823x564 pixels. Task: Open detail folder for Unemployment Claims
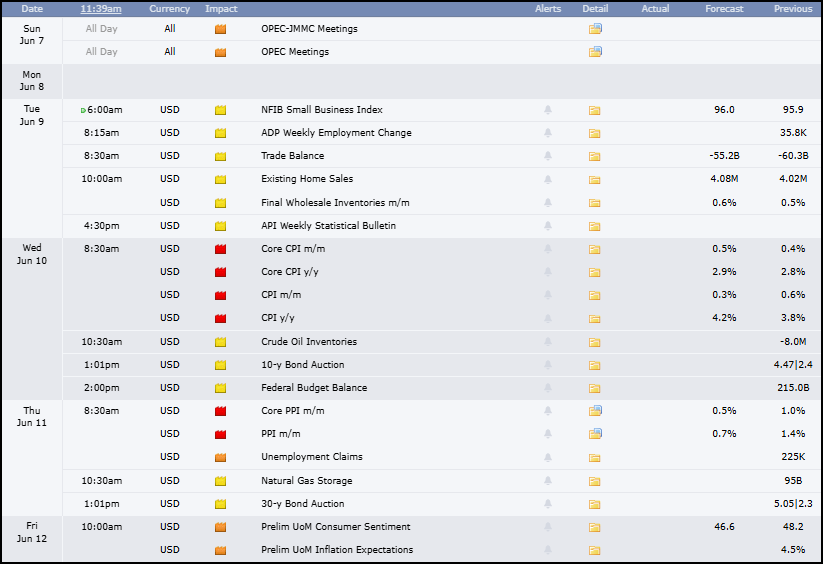[594, 457]
